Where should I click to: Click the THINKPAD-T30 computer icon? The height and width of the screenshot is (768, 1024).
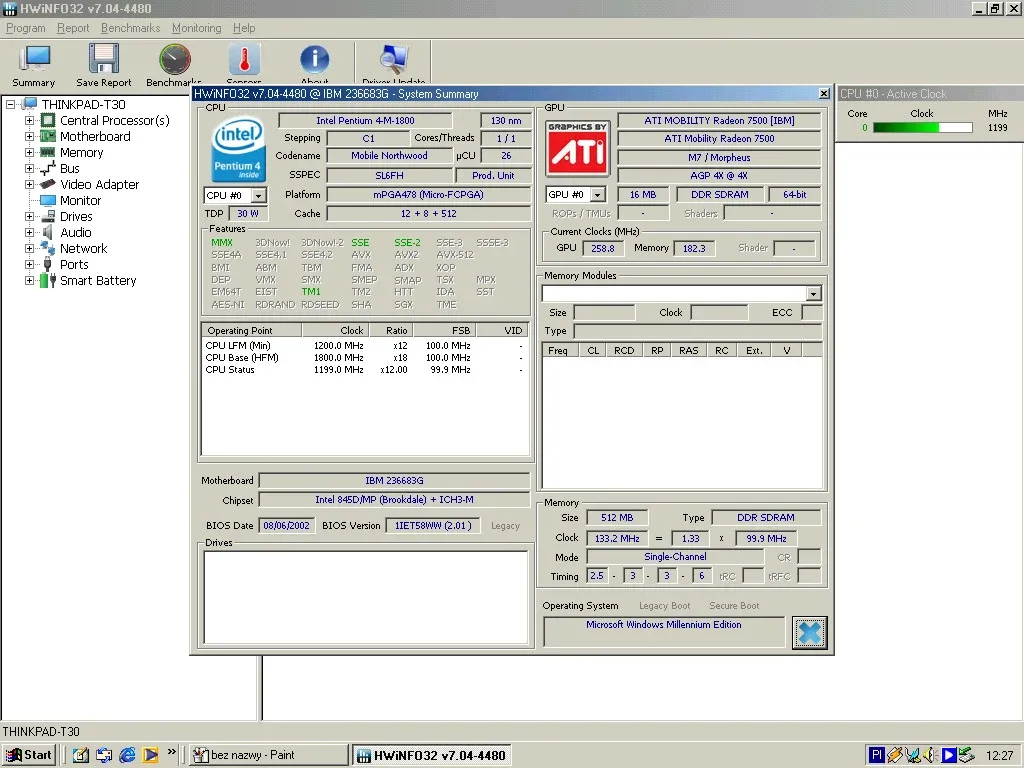click(x=29, y=104)
